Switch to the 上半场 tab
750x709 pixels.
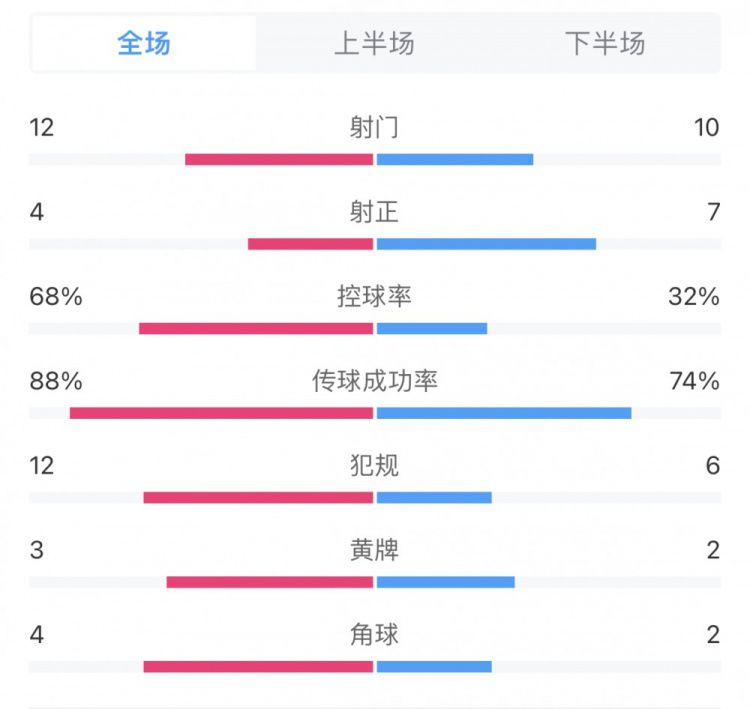pos(374,43)
